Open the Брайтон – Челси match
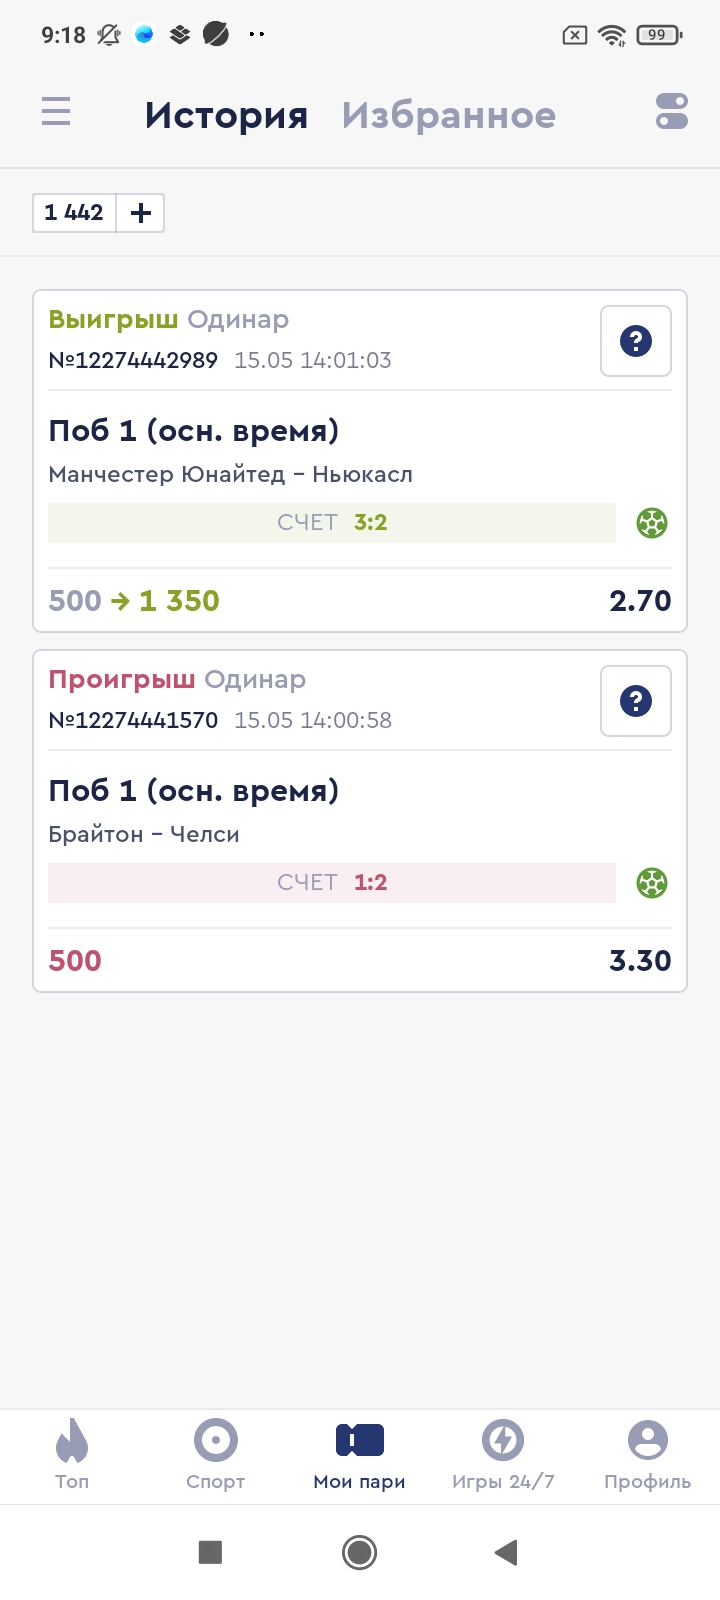 point(144,834)
